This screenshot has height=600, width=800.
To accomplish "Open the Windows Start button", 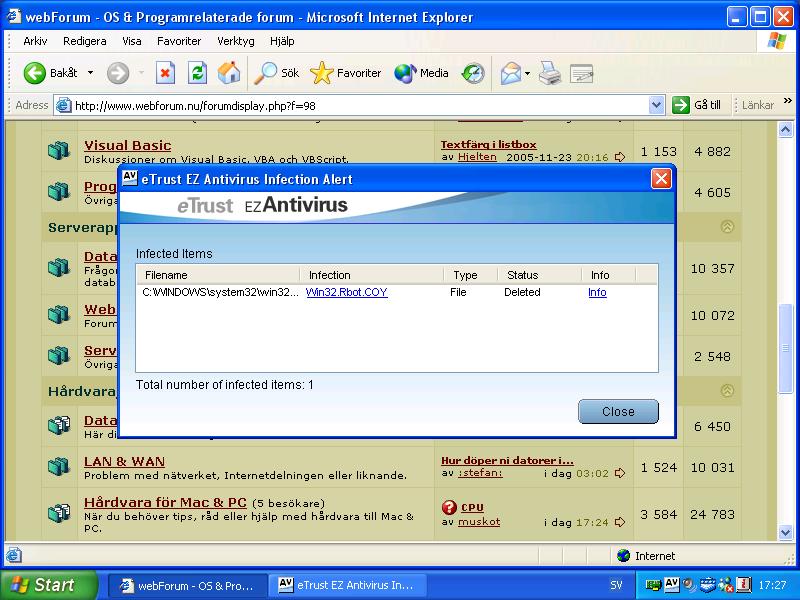I will pos(48,585).
